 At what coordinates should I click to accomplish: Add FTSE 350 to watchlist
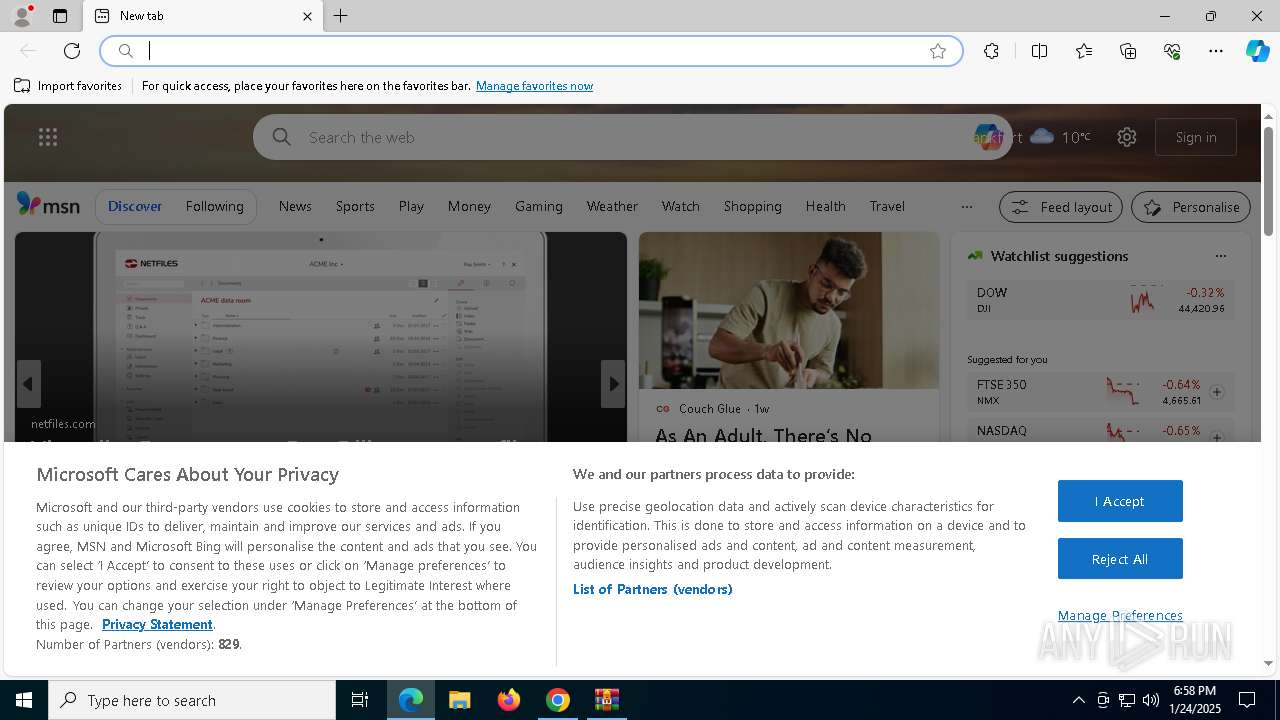click(x=1217, y=392)
